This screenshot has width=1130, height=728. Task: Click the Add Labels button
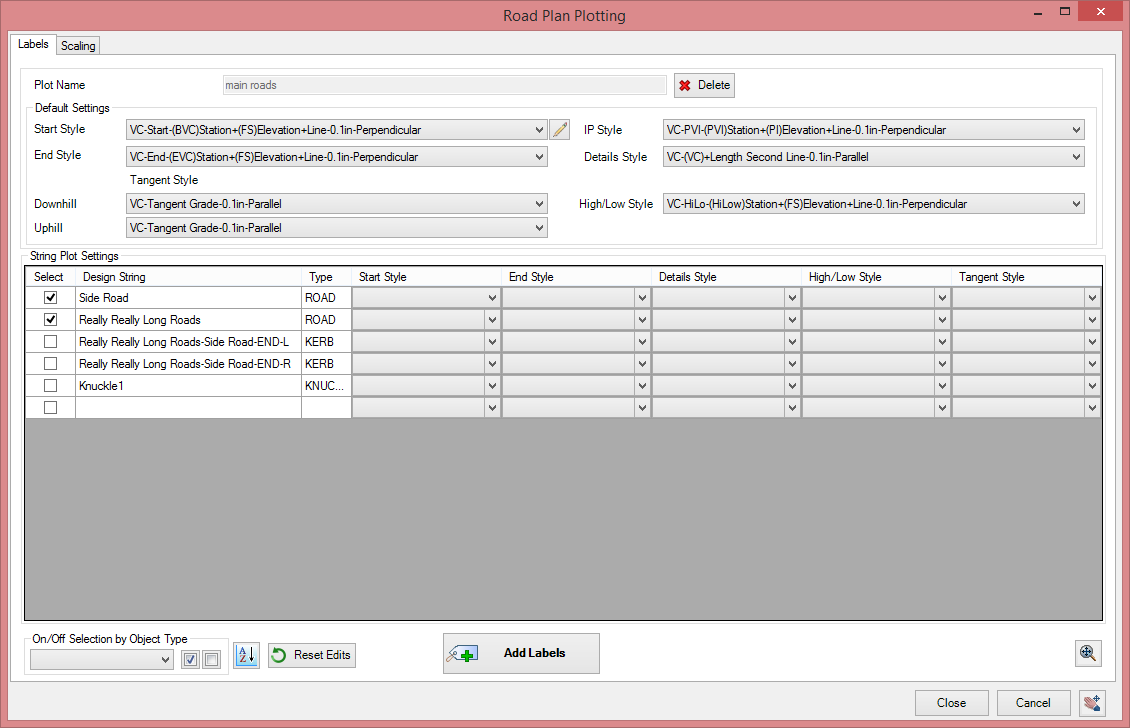click(521, 654)
